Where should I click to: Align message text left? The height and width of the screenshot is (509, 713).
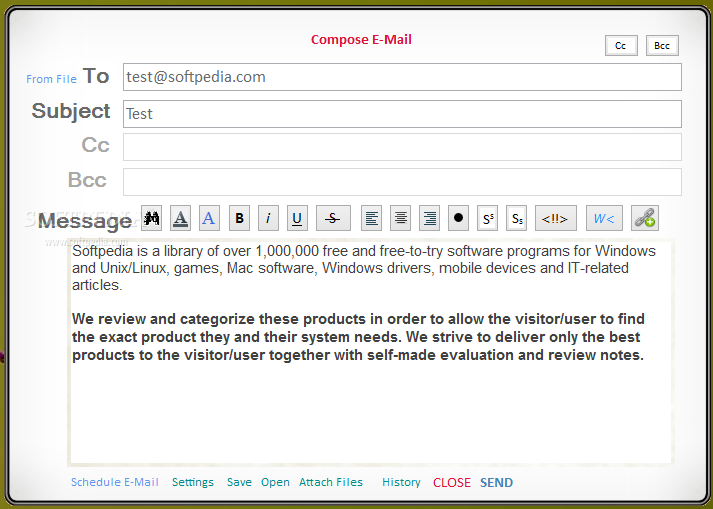372,218
